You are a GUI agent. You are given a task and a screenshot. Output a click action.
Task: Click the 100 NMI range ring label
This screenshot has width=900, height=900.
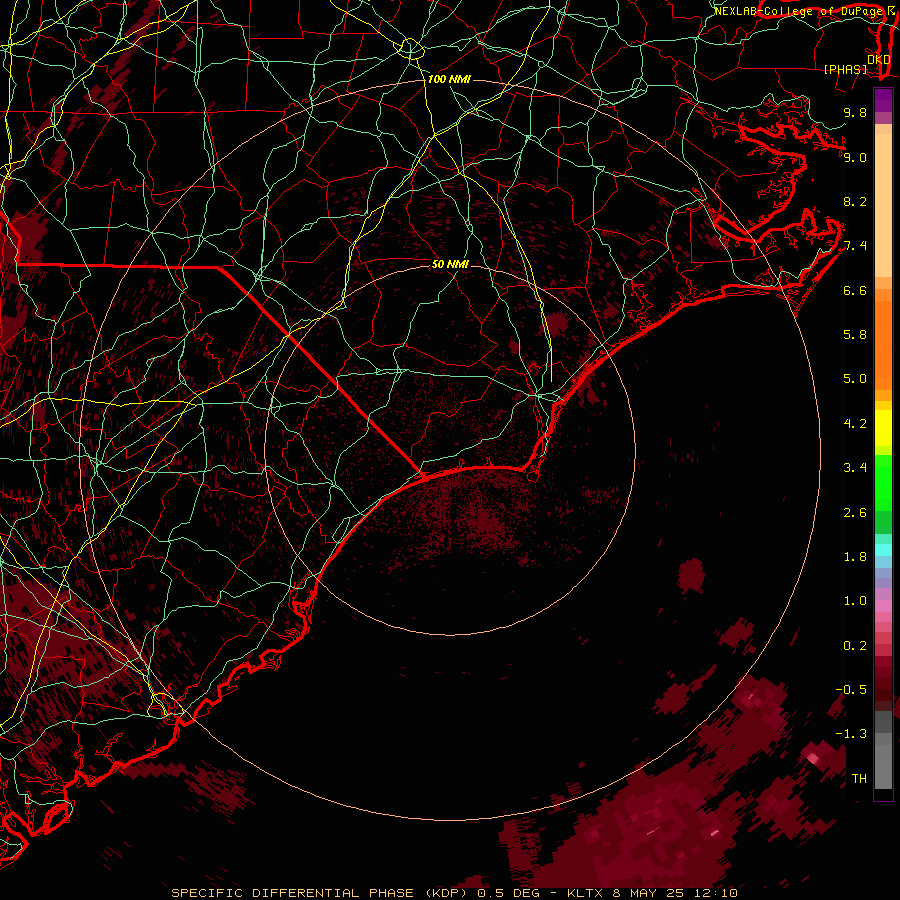pos(449,79)
